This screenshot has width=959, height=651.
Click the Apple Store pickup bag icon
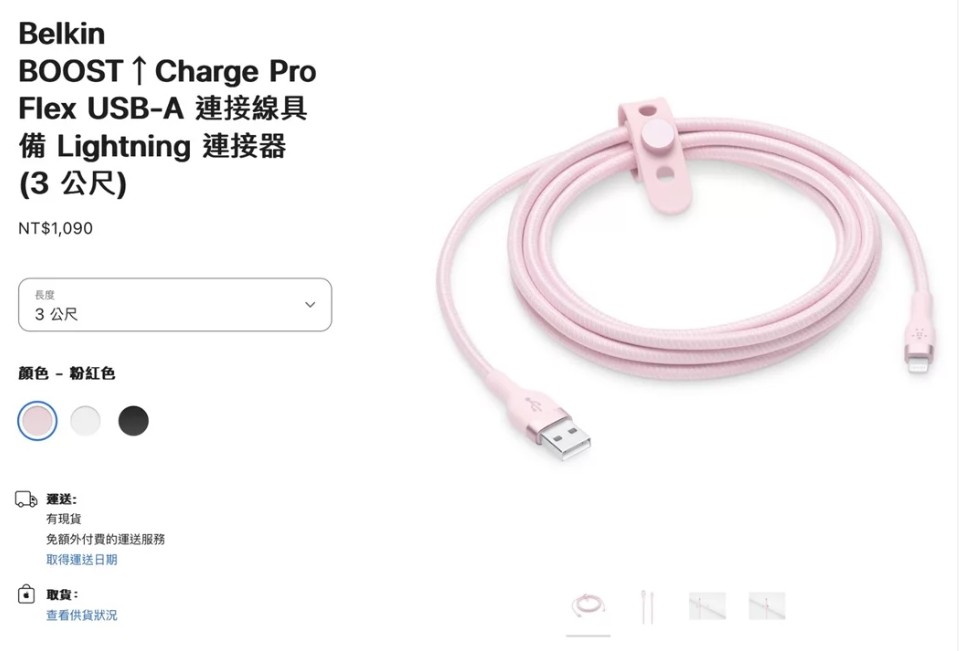tap(26, 594)
